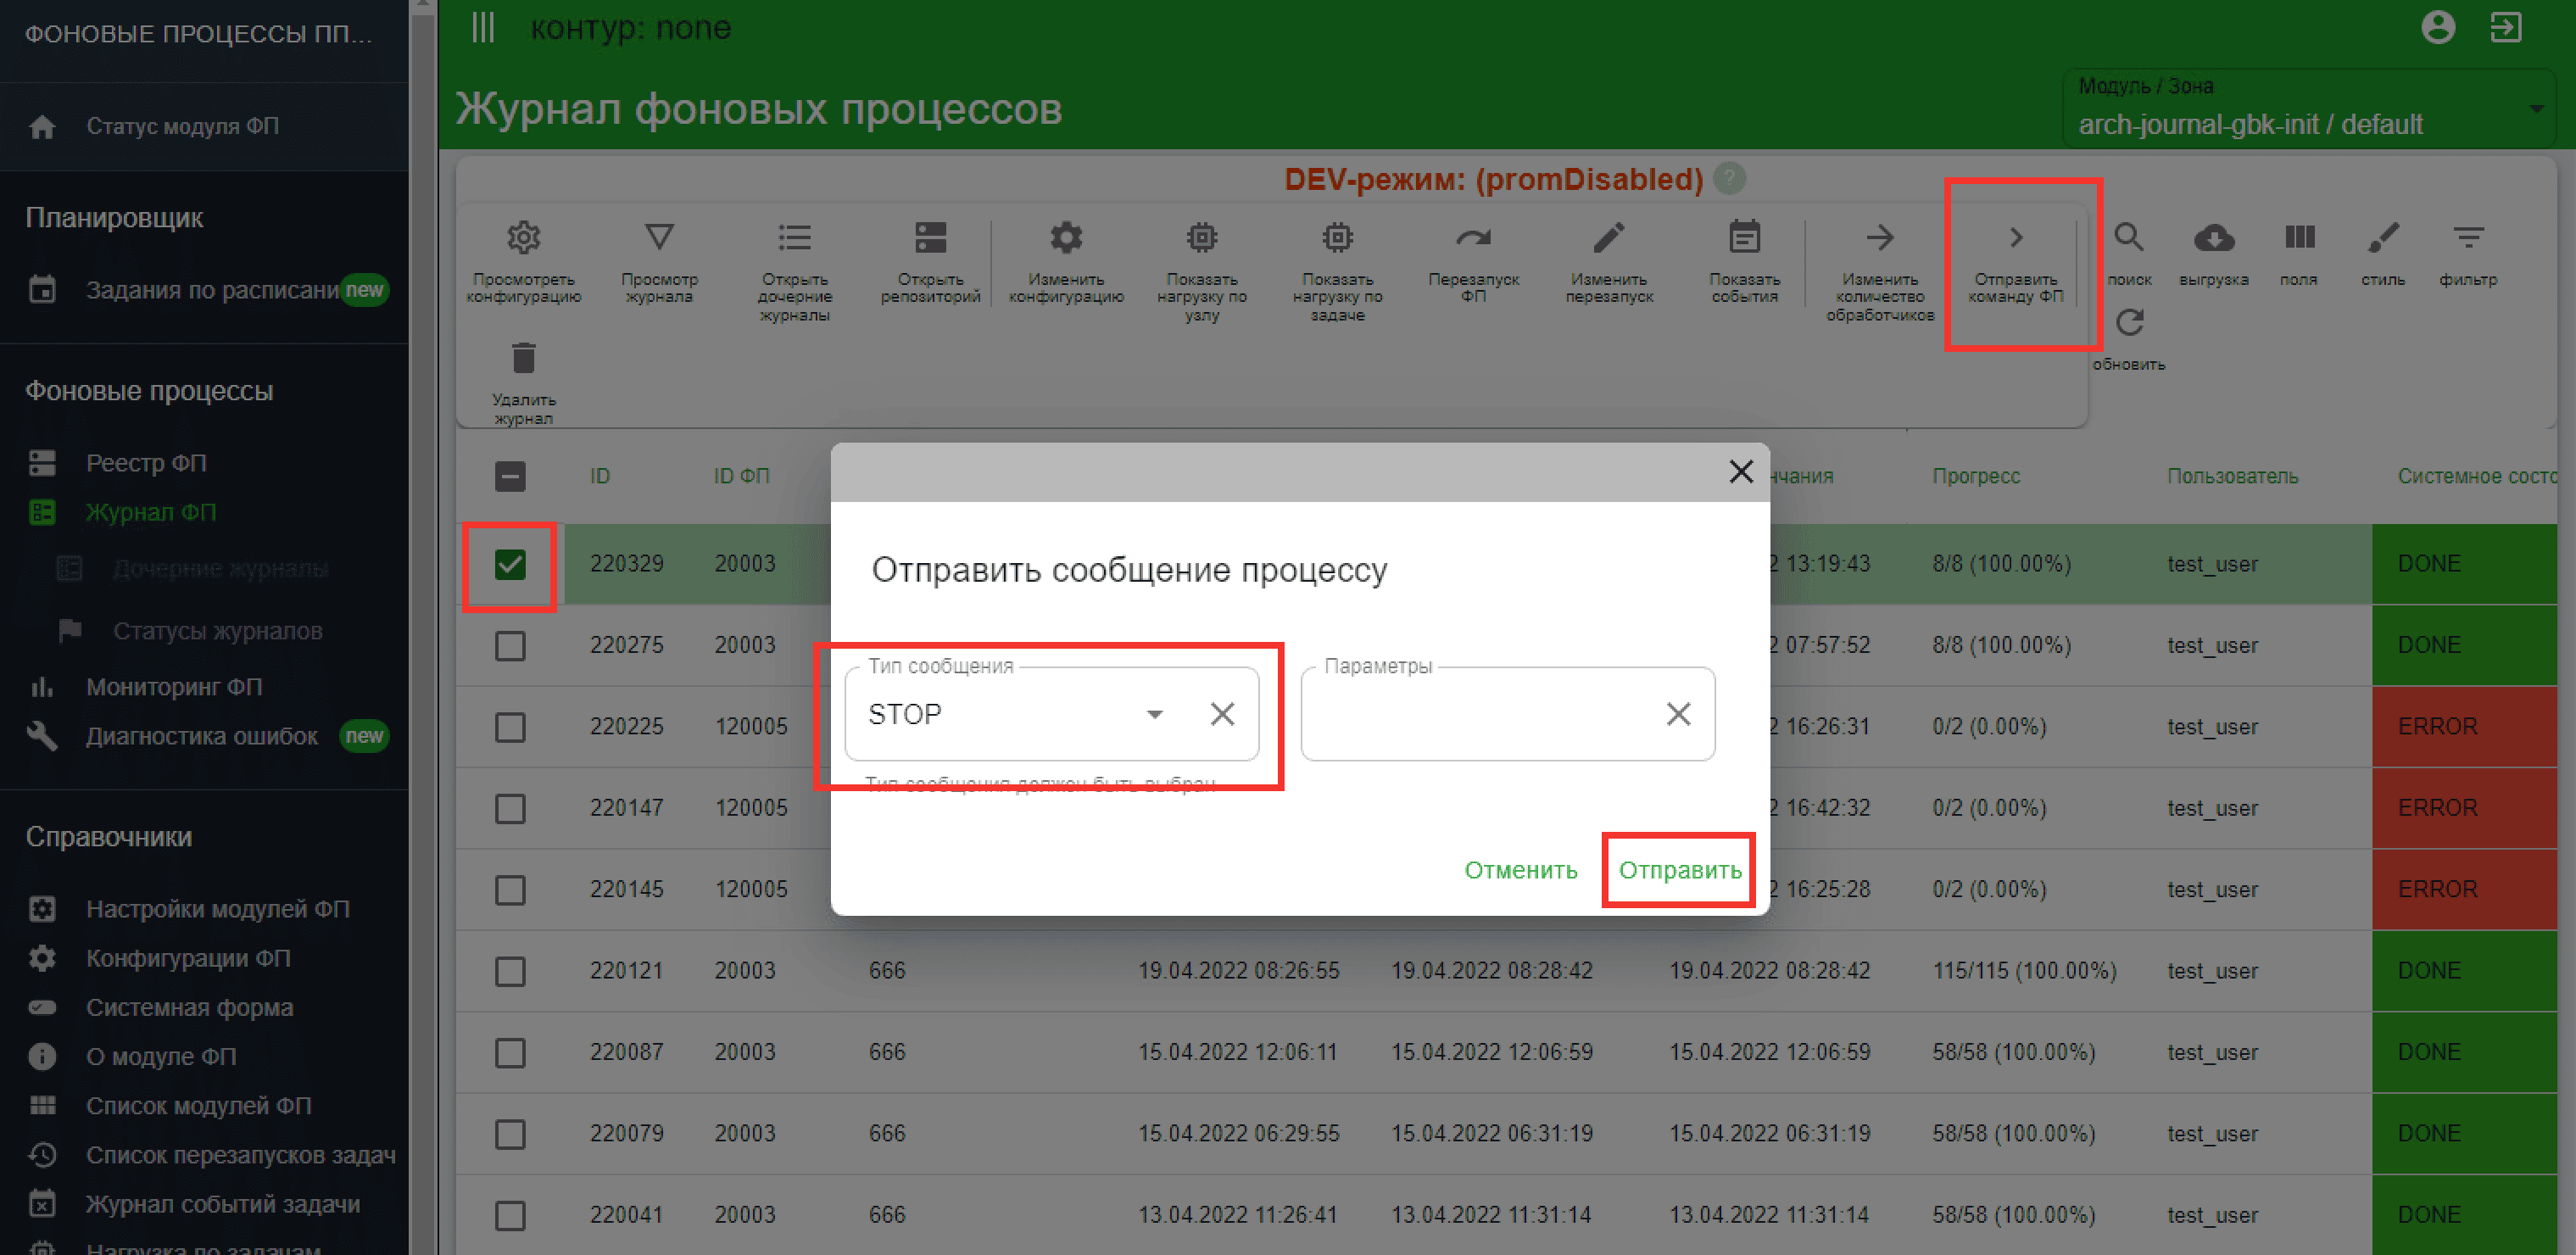Expand the message type STOP dropdown
This screenshot has width=2576, height=1255.
click(1154, 714)
